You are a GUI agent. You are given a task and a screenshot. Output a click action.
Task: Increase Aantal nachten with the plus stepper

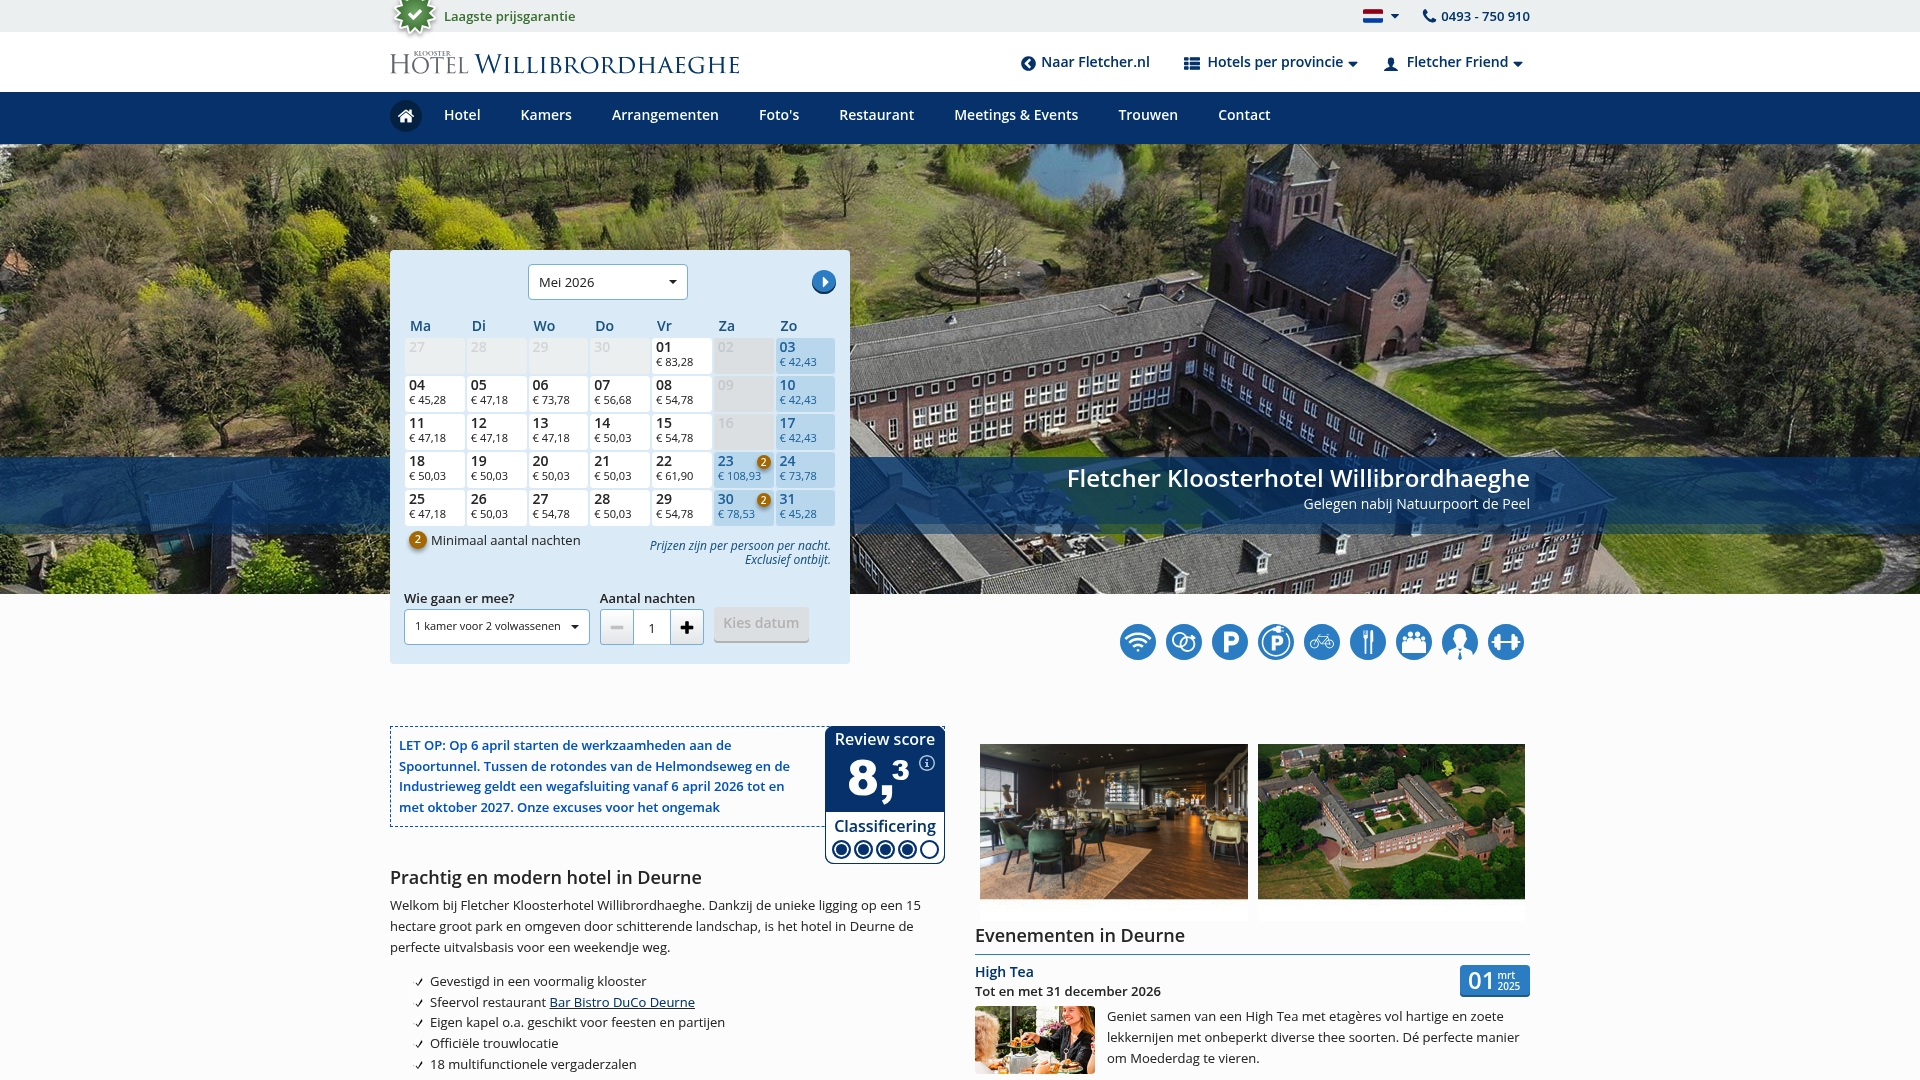(x=687, y=627)
